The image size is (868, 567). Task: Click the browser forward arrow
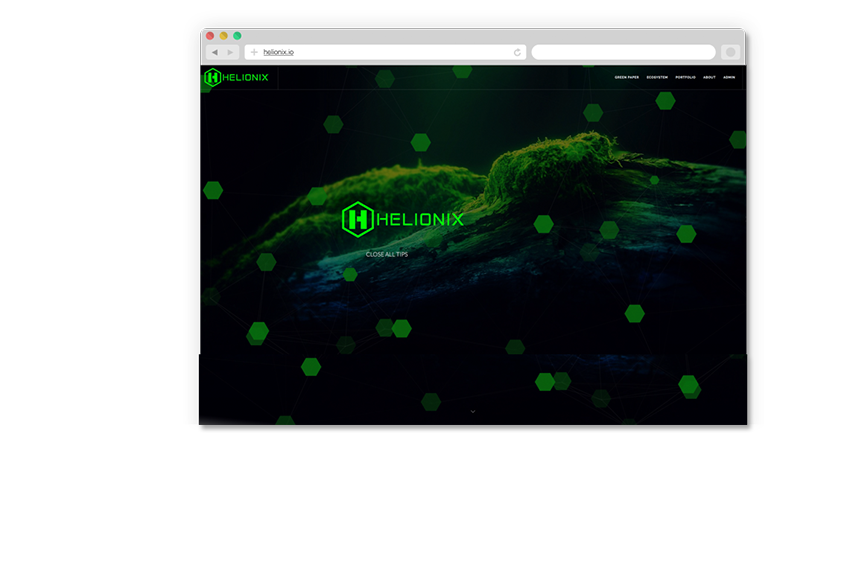[x=230, y=52]
